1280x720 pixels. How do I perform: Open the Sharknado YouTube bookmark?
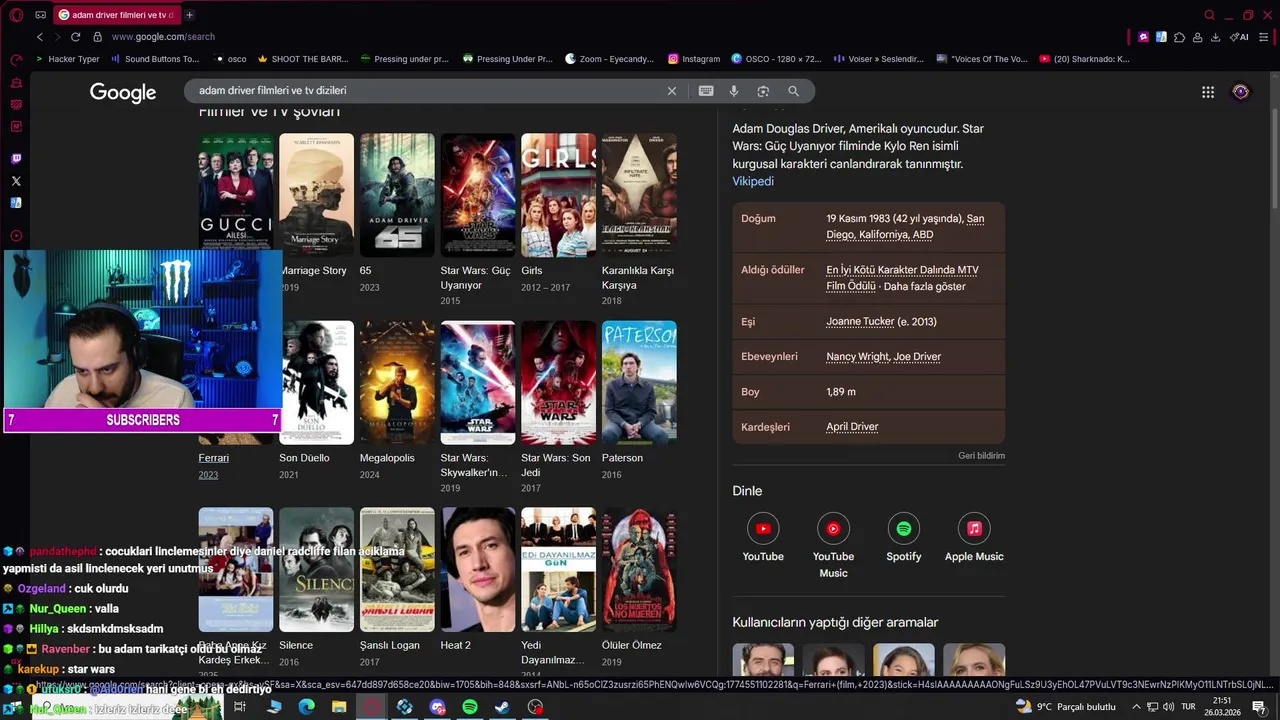coord(1084,59)
